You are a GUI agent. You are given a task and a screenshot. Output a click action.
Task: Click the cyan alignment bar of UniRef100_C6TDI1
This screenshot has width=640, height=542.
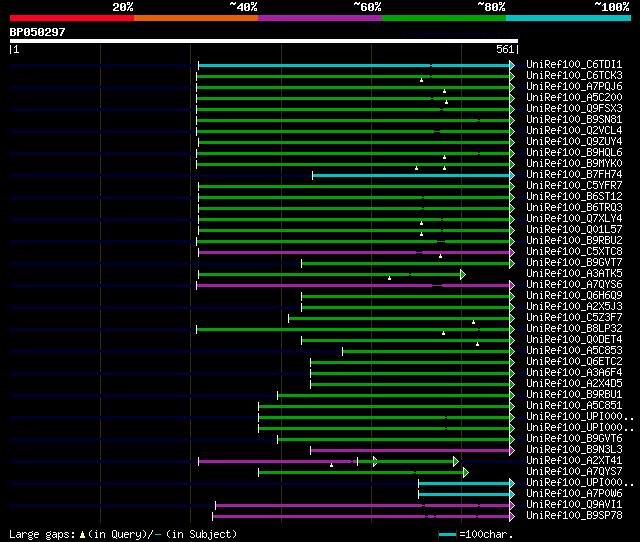pos(354,65)
